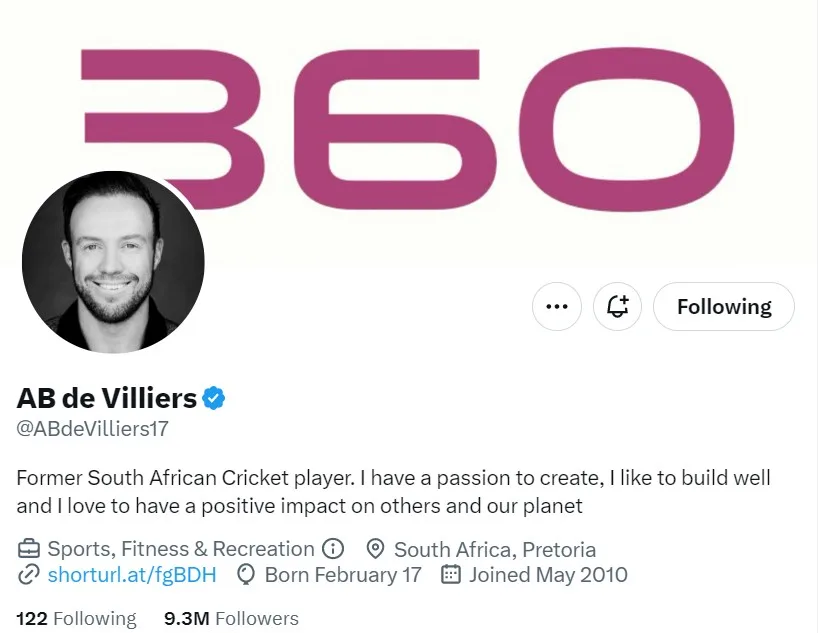The image size is (820, 633).
Task: Turn on notifications with the bell icon
Action: [617, 307]
